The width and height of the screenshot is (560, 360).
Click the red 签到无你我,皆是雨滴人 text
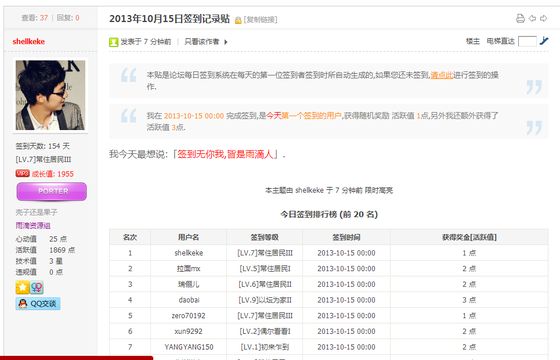[x=225, y=154]
